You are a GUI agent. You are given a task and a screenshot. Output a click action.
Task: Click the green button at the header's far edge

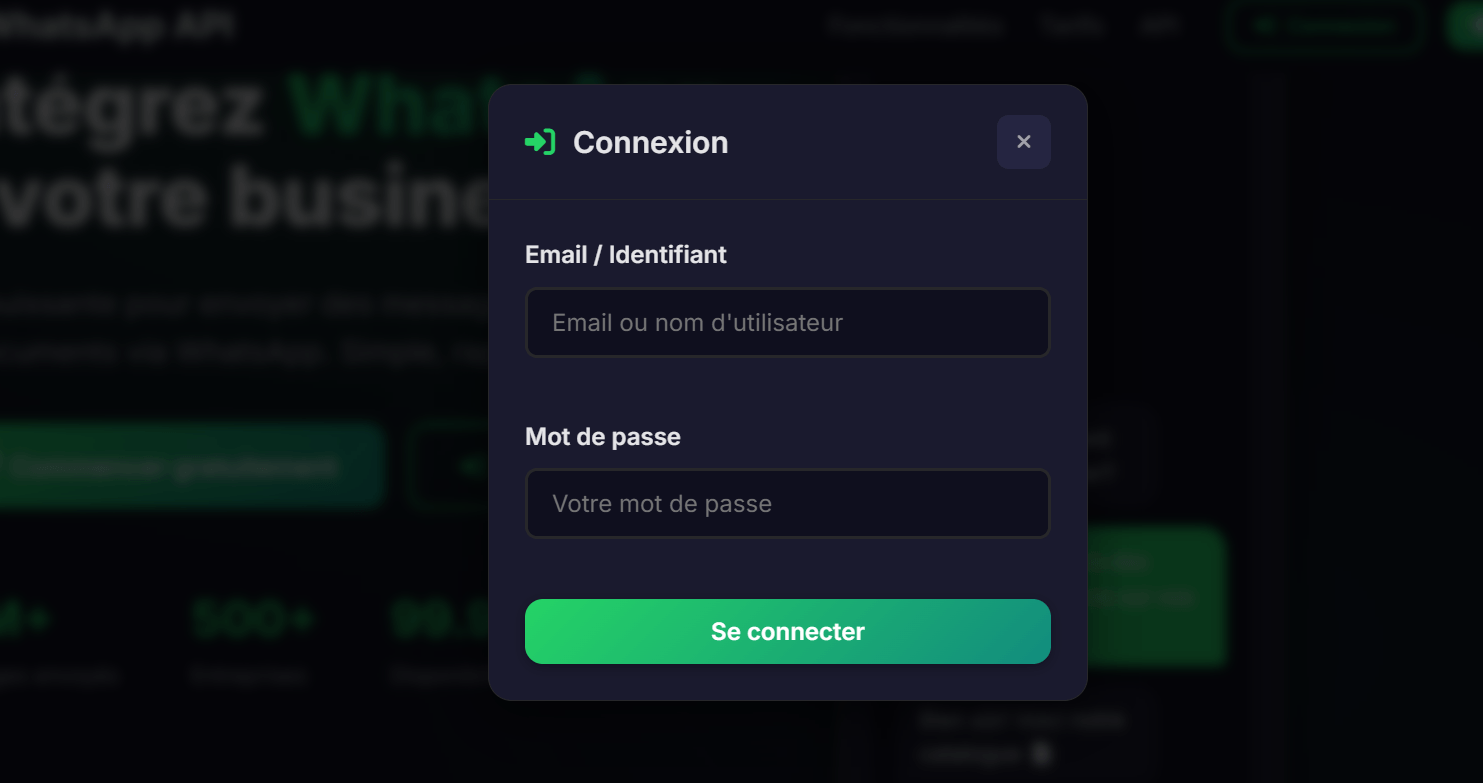[x=1465, y=26]
